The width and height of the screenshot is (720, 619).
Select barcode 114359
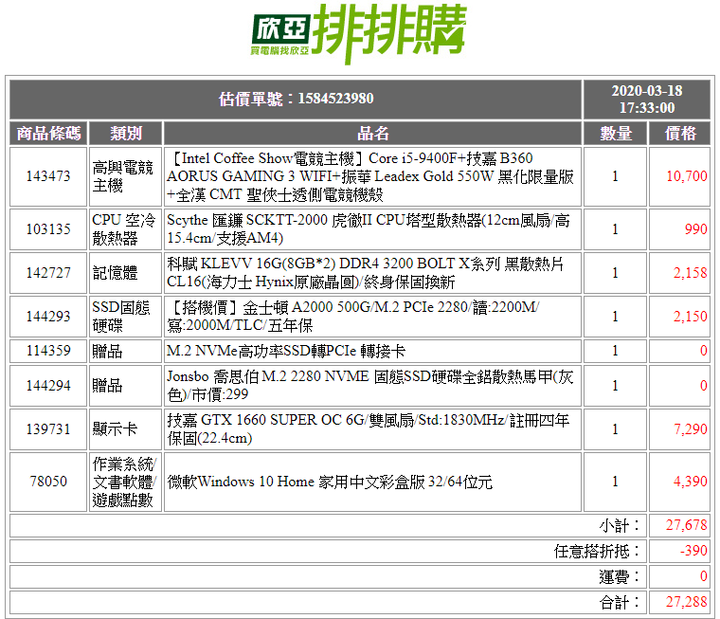click(x=48, y=351)
